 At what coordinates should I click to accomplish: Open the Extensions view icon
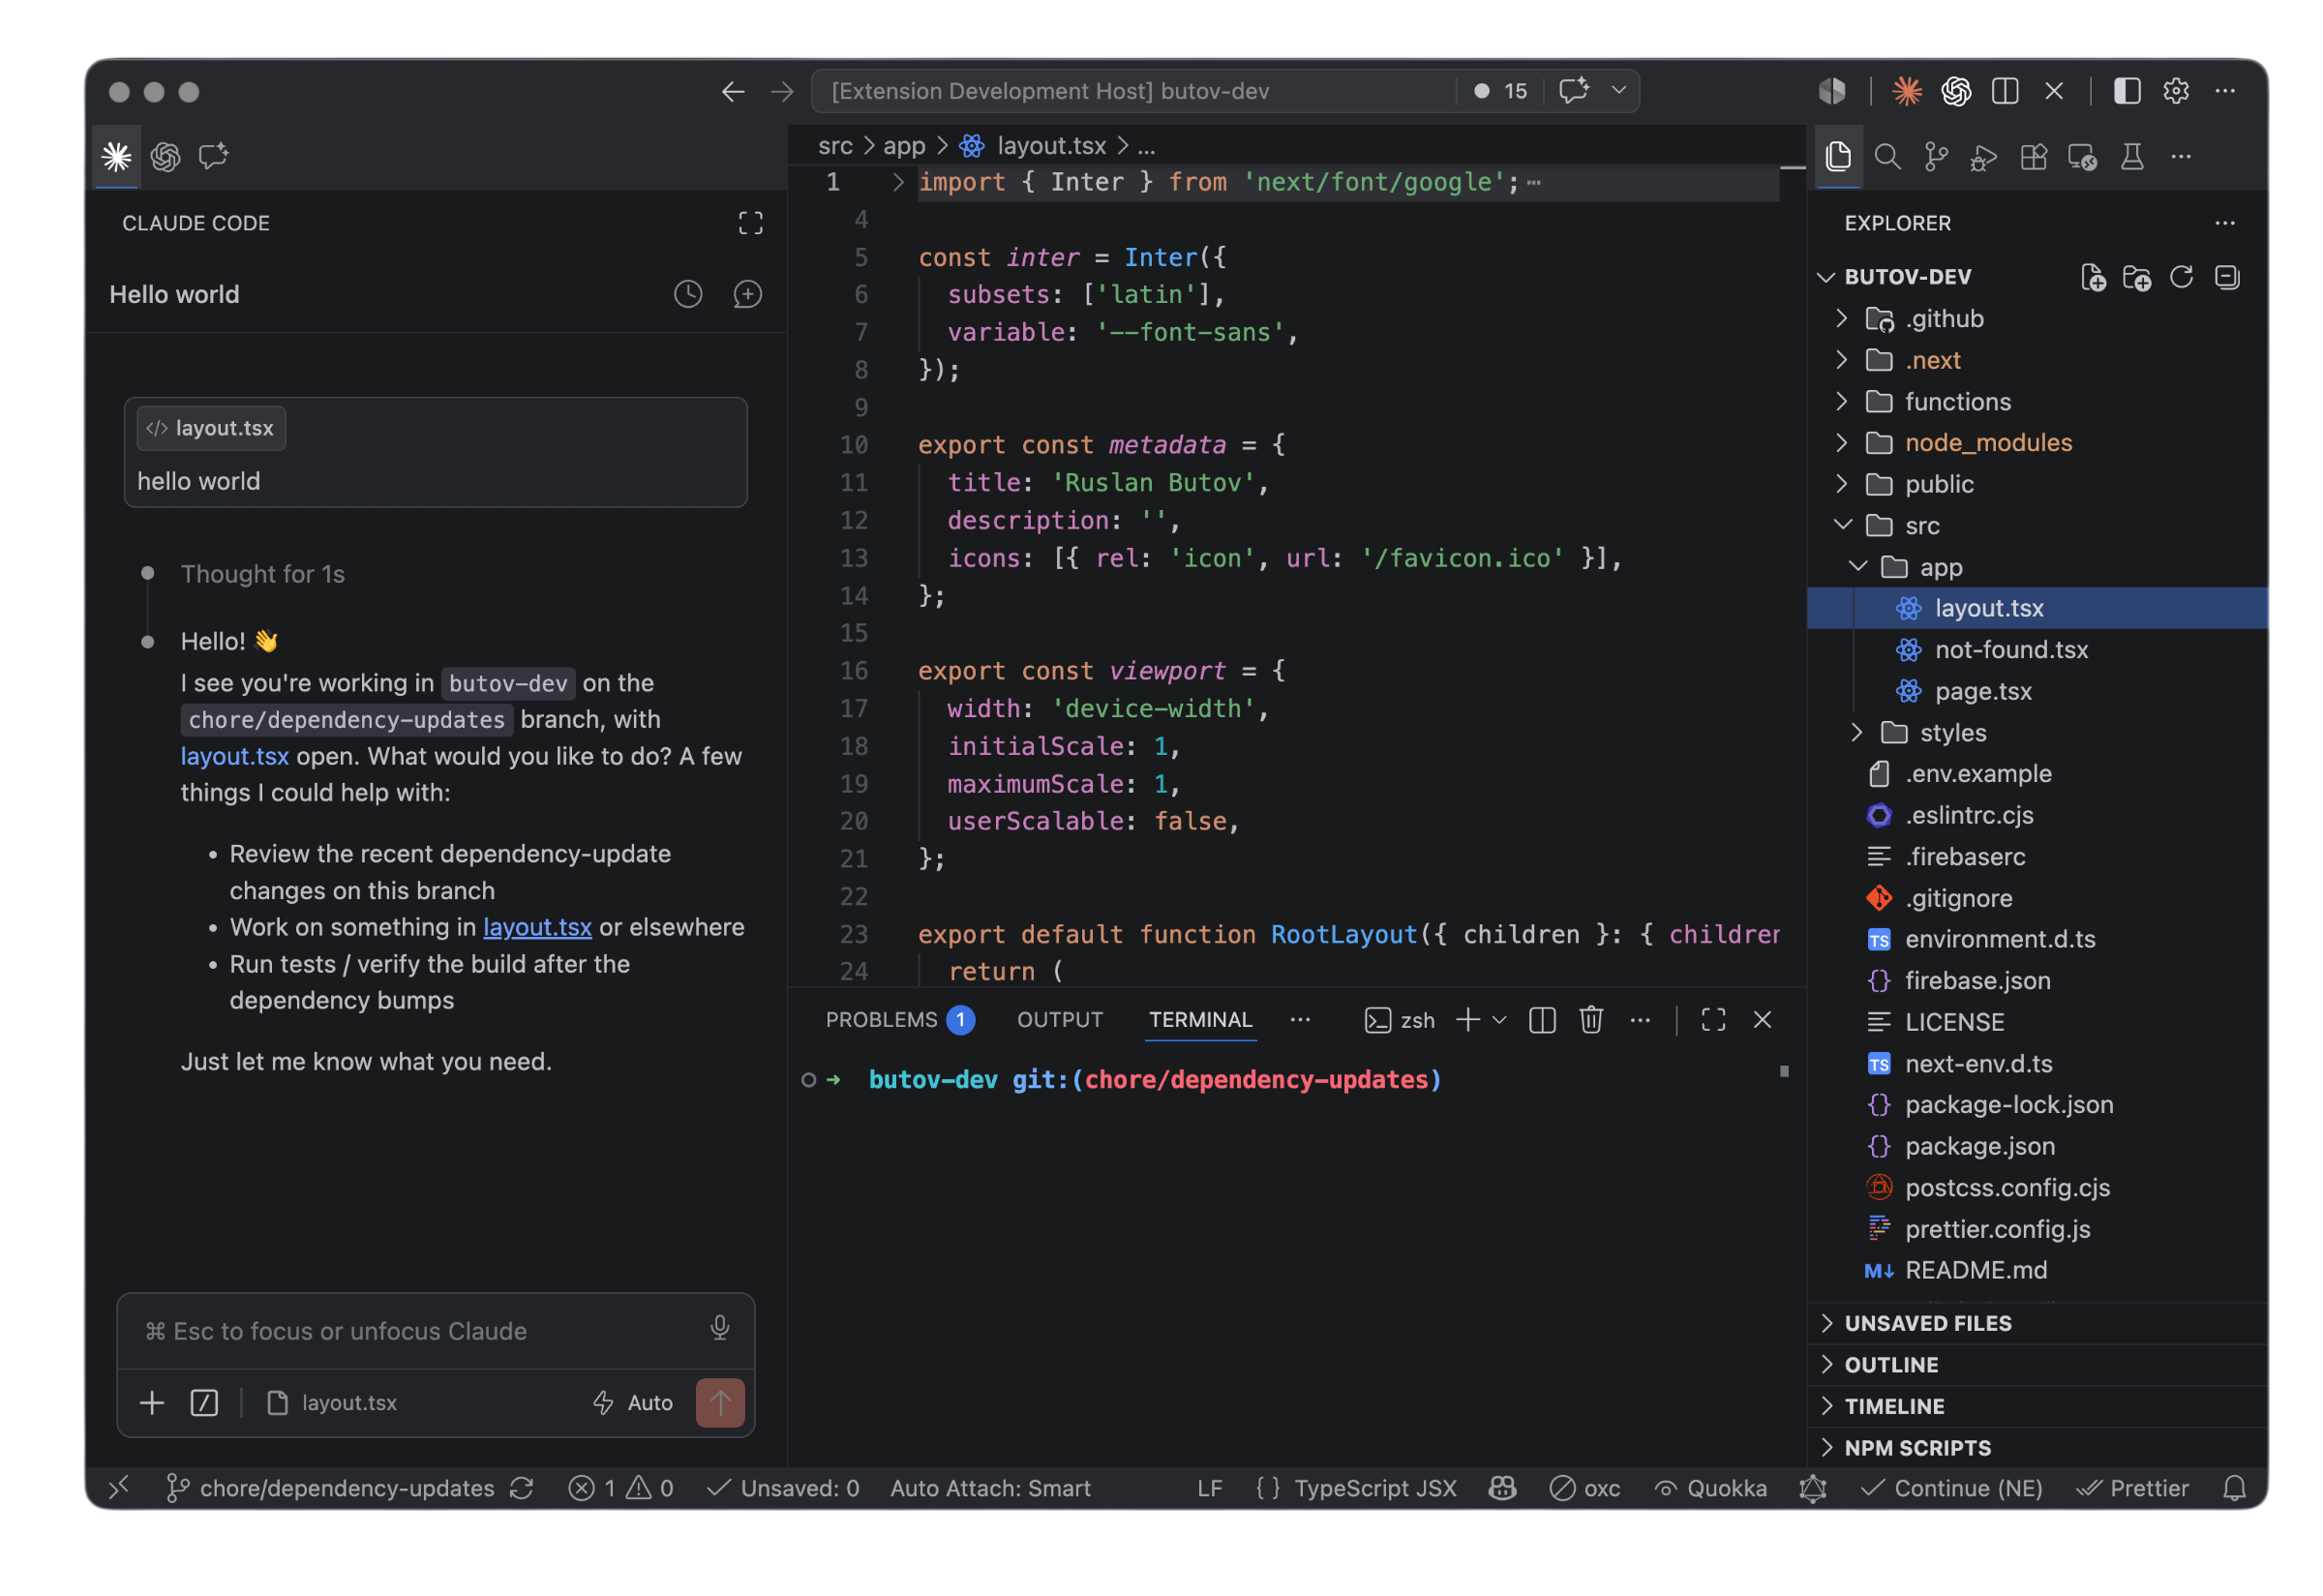(2033, 157)
